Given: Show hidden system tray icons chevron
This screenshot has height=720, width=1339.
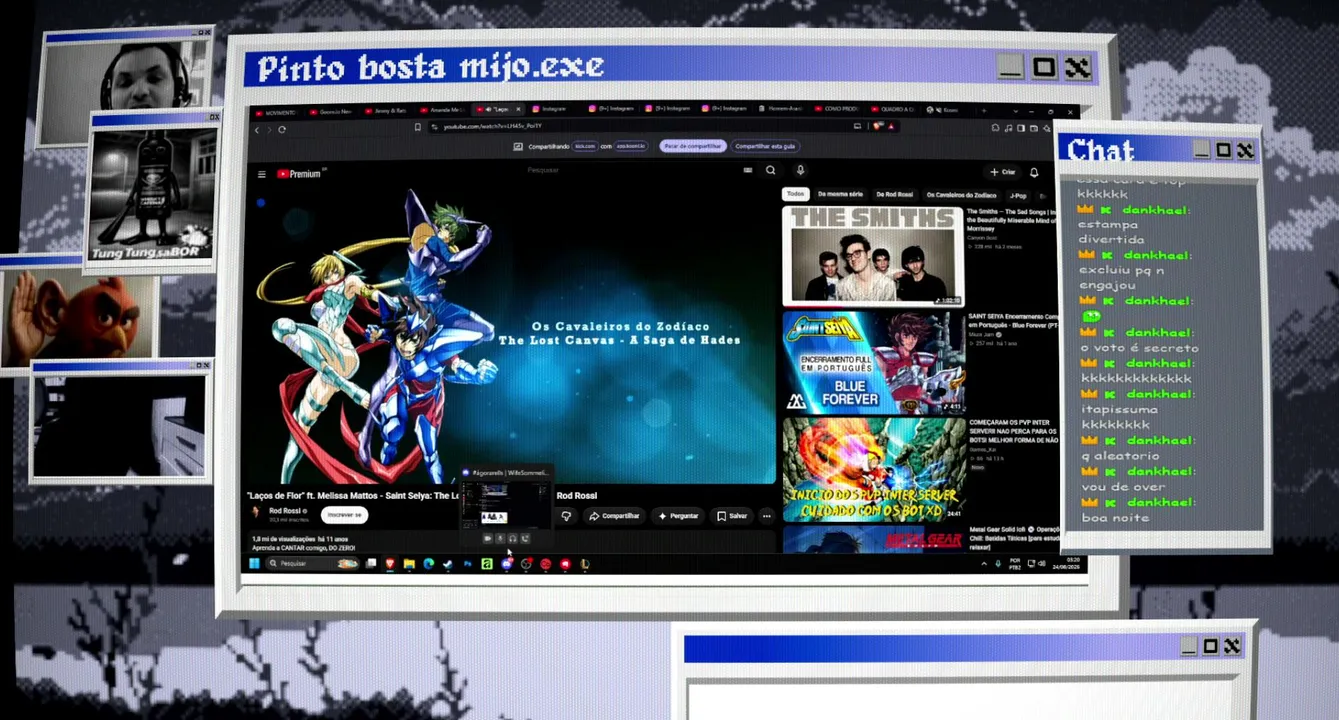Looking at the screenshot, I should click(x=983, y=564).
